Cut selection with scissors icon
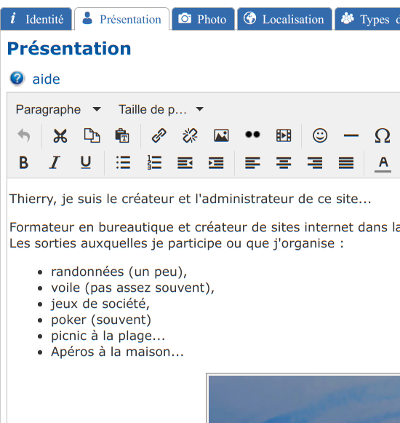 tap(60, 136)
